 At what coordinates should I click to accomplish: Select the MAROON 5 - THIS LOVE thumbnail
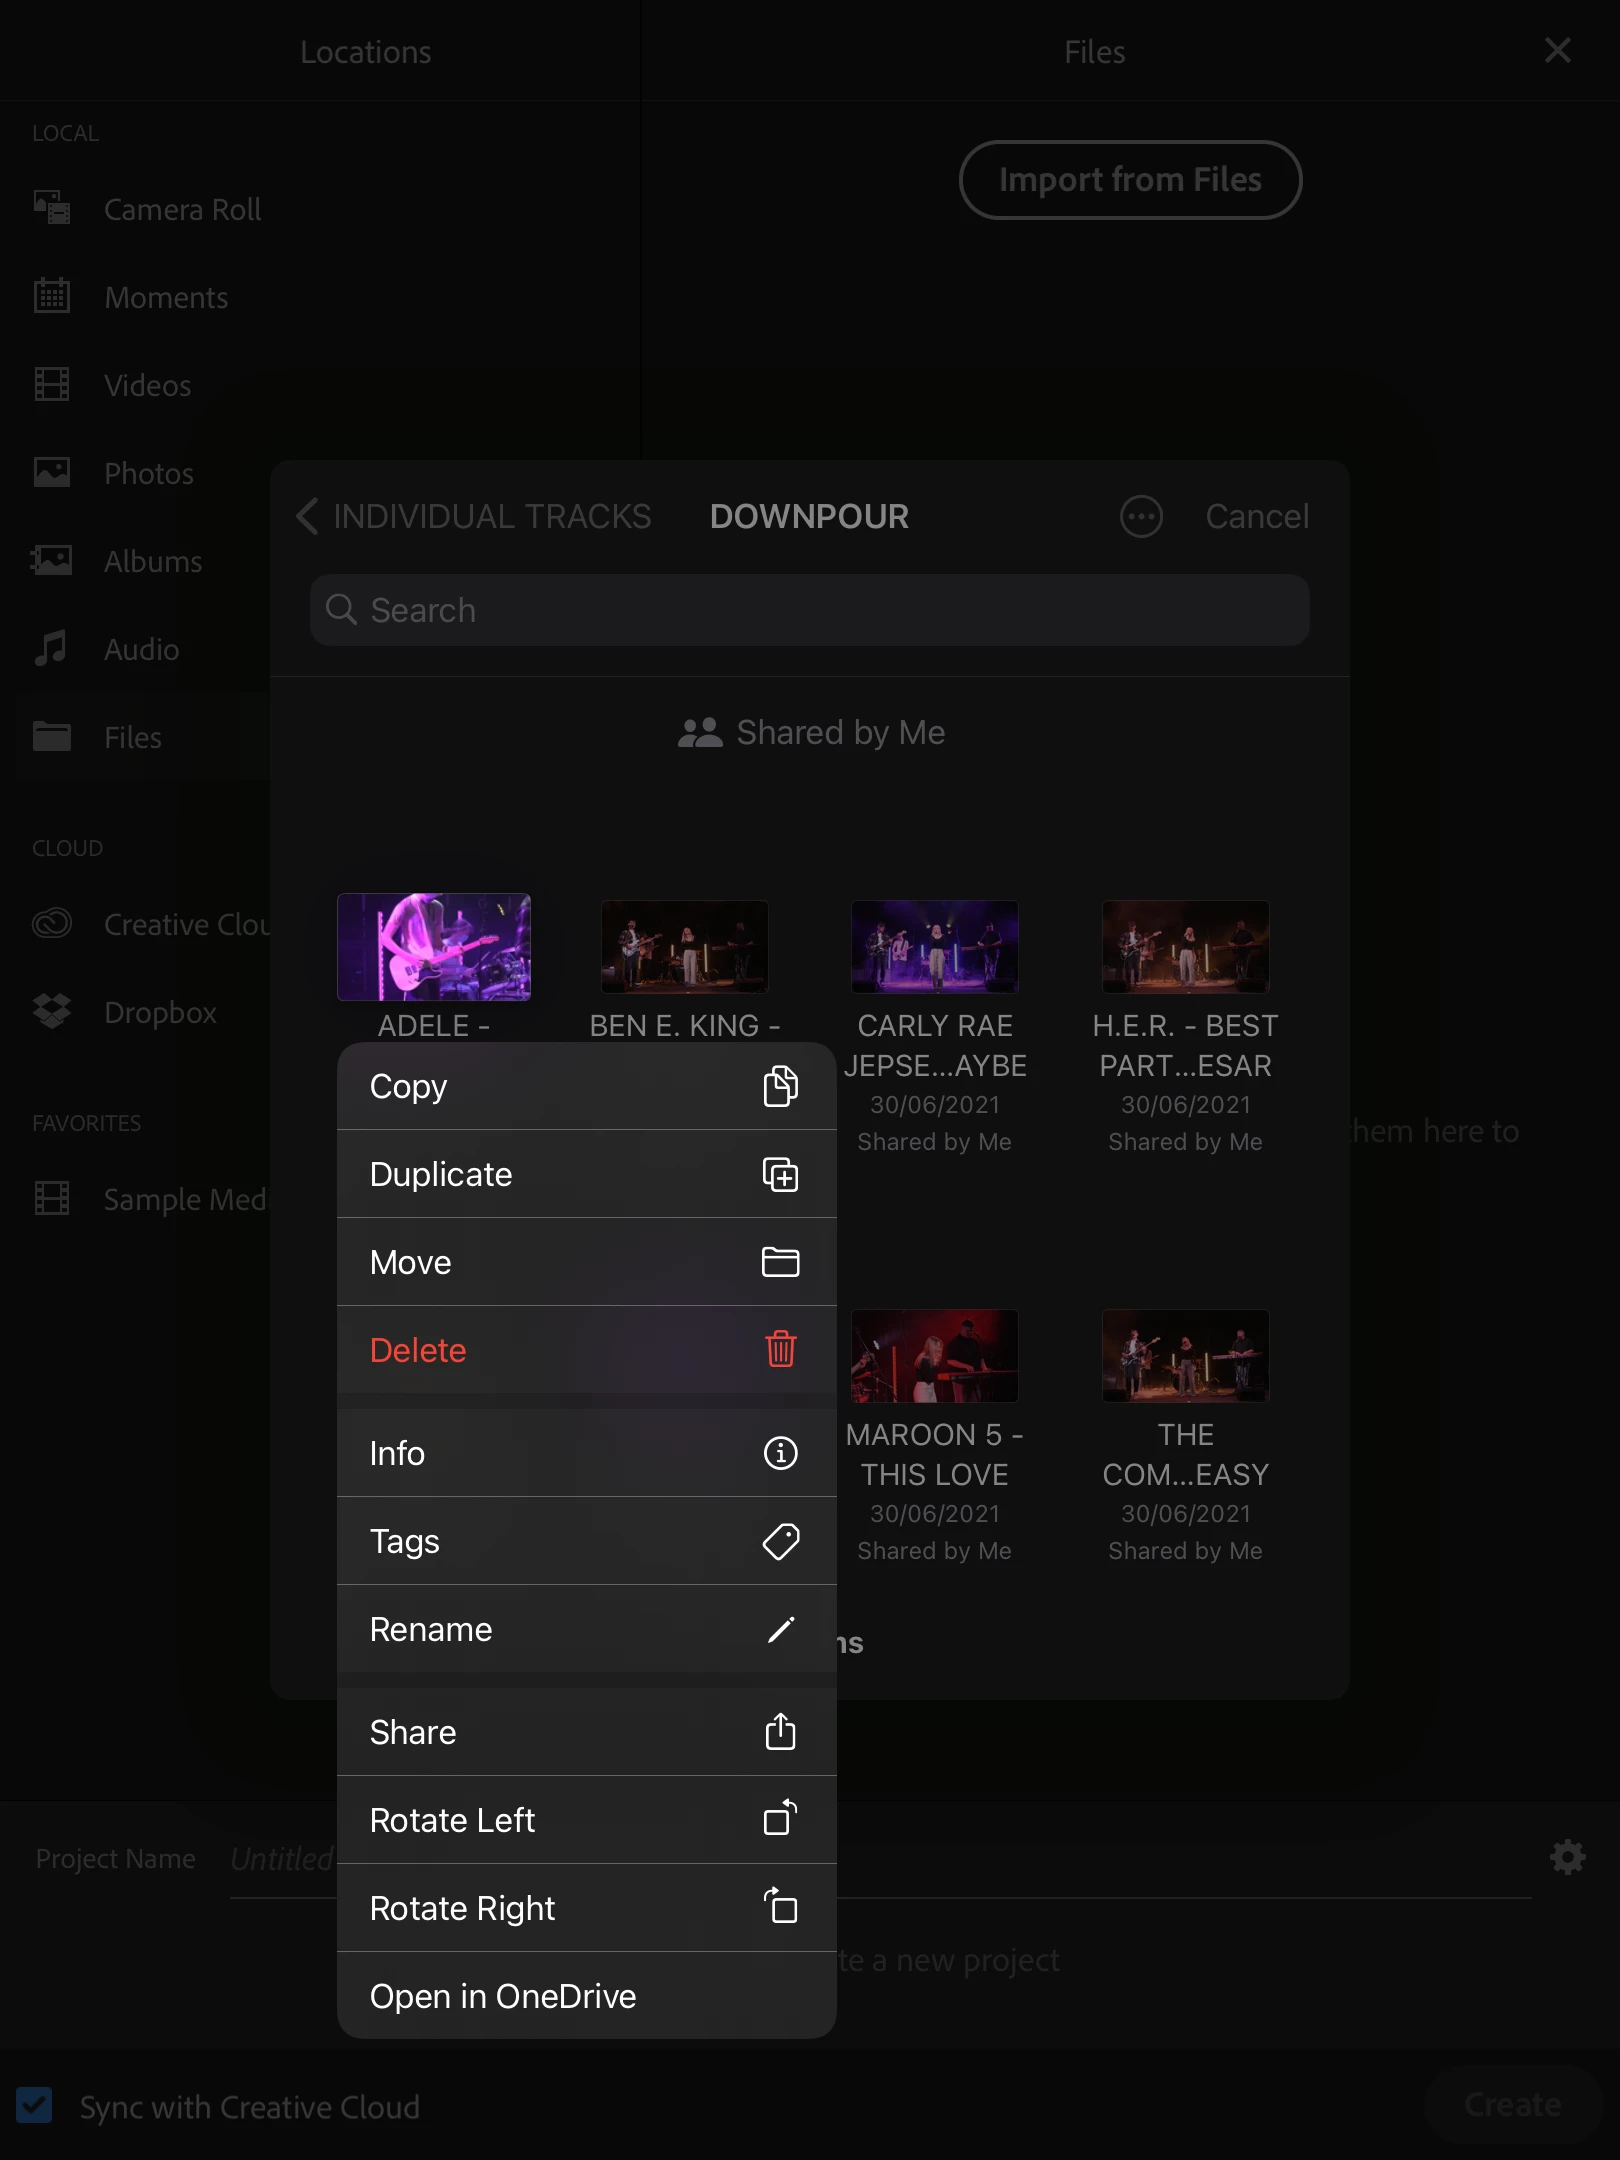(x=935, y=1356)
